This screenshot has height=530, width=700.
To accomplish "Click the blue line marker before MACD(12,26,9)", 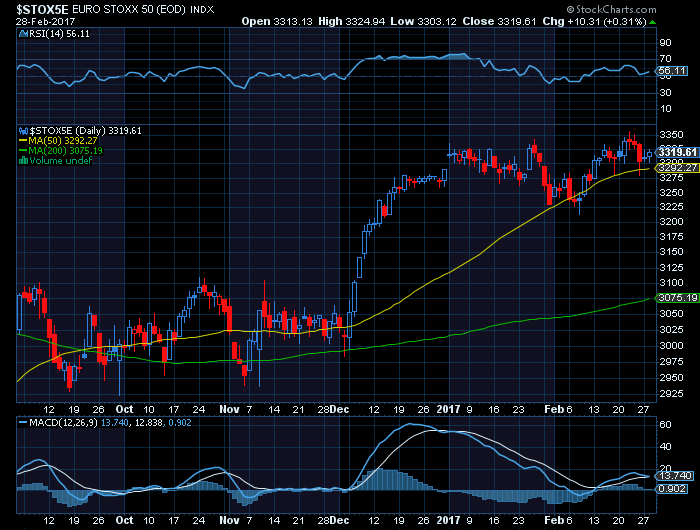I will tap(23, 423).
